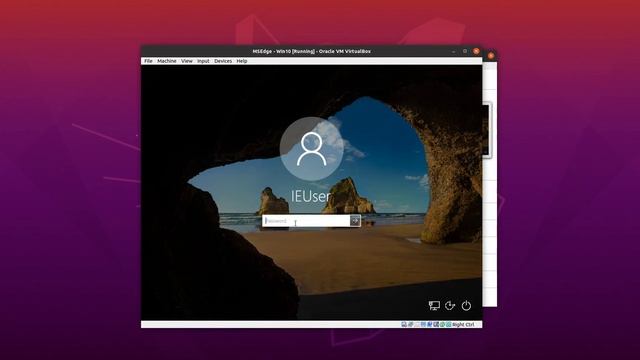Submit password with the arrow button

point(355,221)
